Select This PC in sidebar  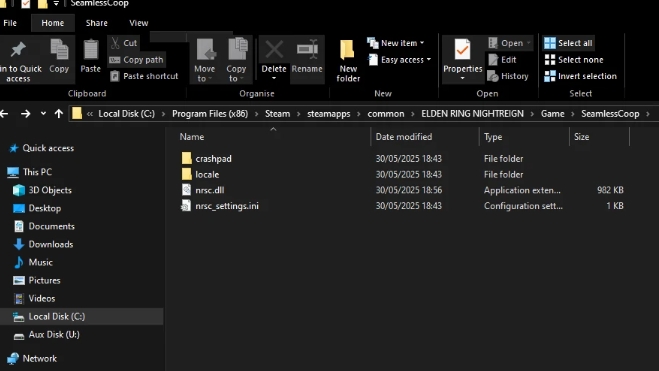pyautogui.click(x=37, y=172)
